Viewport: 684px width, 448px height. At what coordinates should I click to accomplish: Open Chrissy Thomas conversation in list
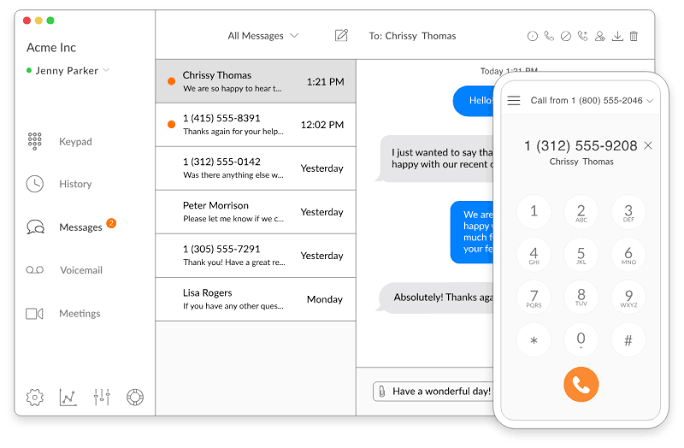coord(256,82)
